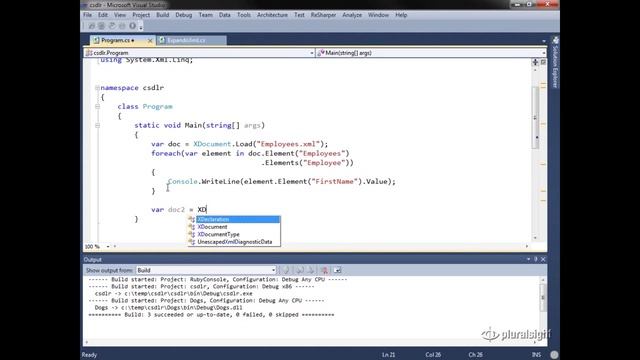Switch to the Program.cs tab

[x=118, y=40]
